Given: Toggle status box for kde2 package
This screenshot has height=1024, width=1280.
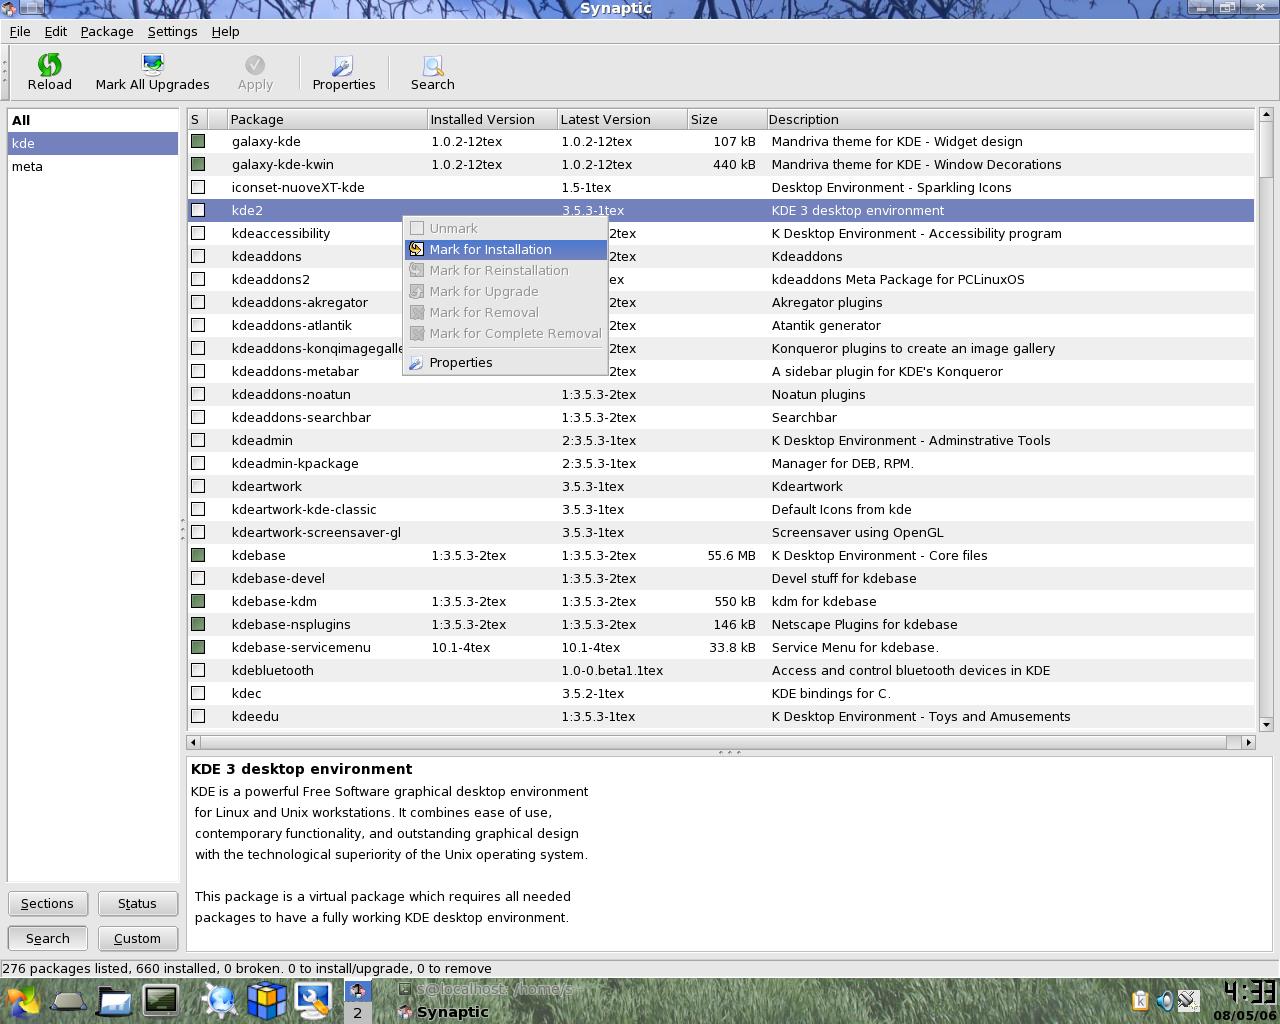Looking at the screenshot, I should coord(198,210).
